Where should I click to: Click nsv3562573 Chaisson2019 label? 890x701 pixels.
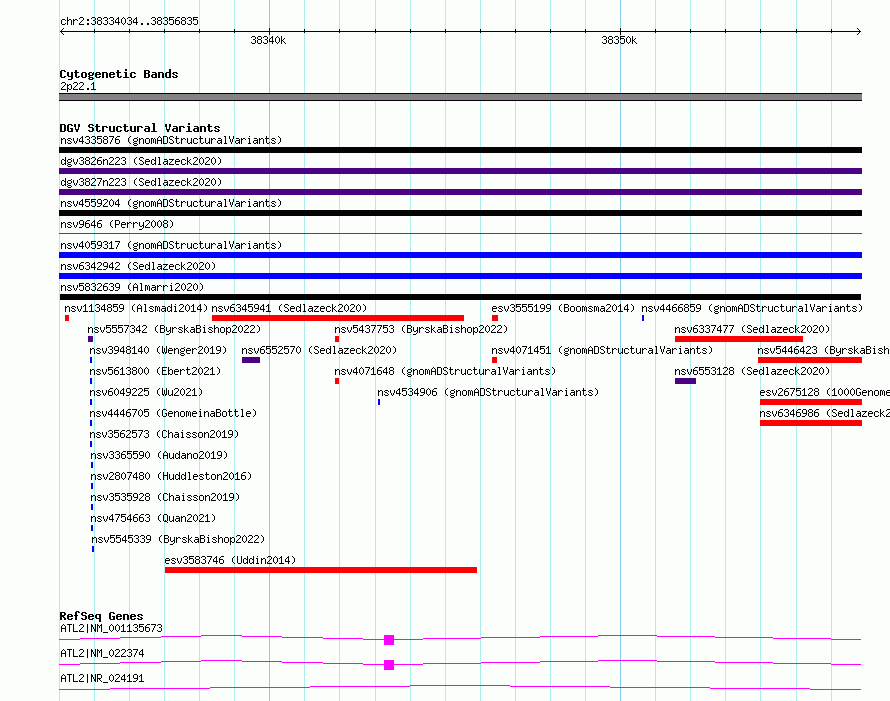165,434
